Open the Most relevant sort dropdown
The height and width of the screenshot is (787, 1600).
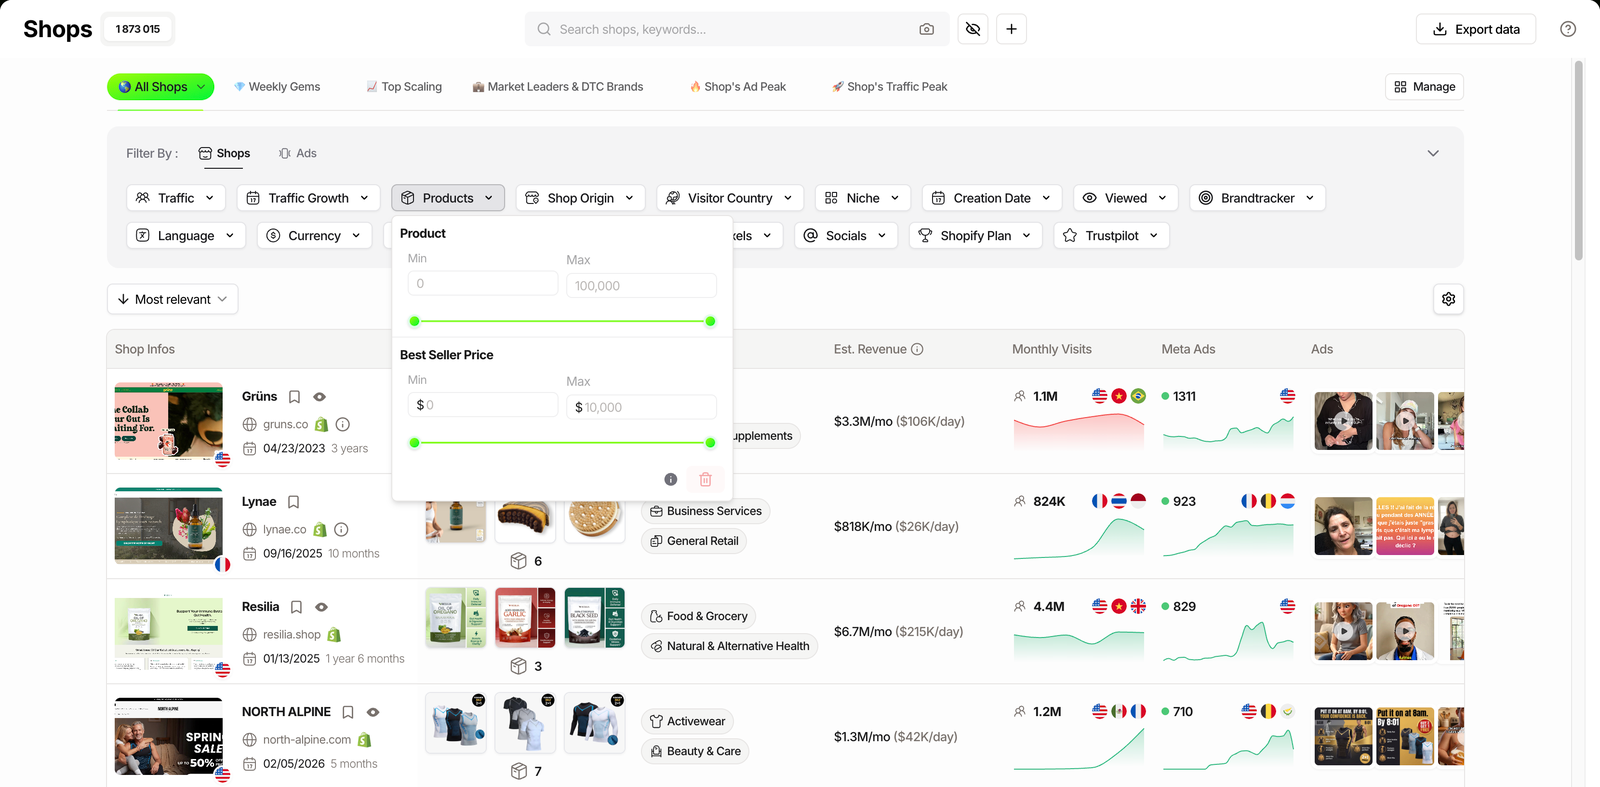click(x=172, y=299)
